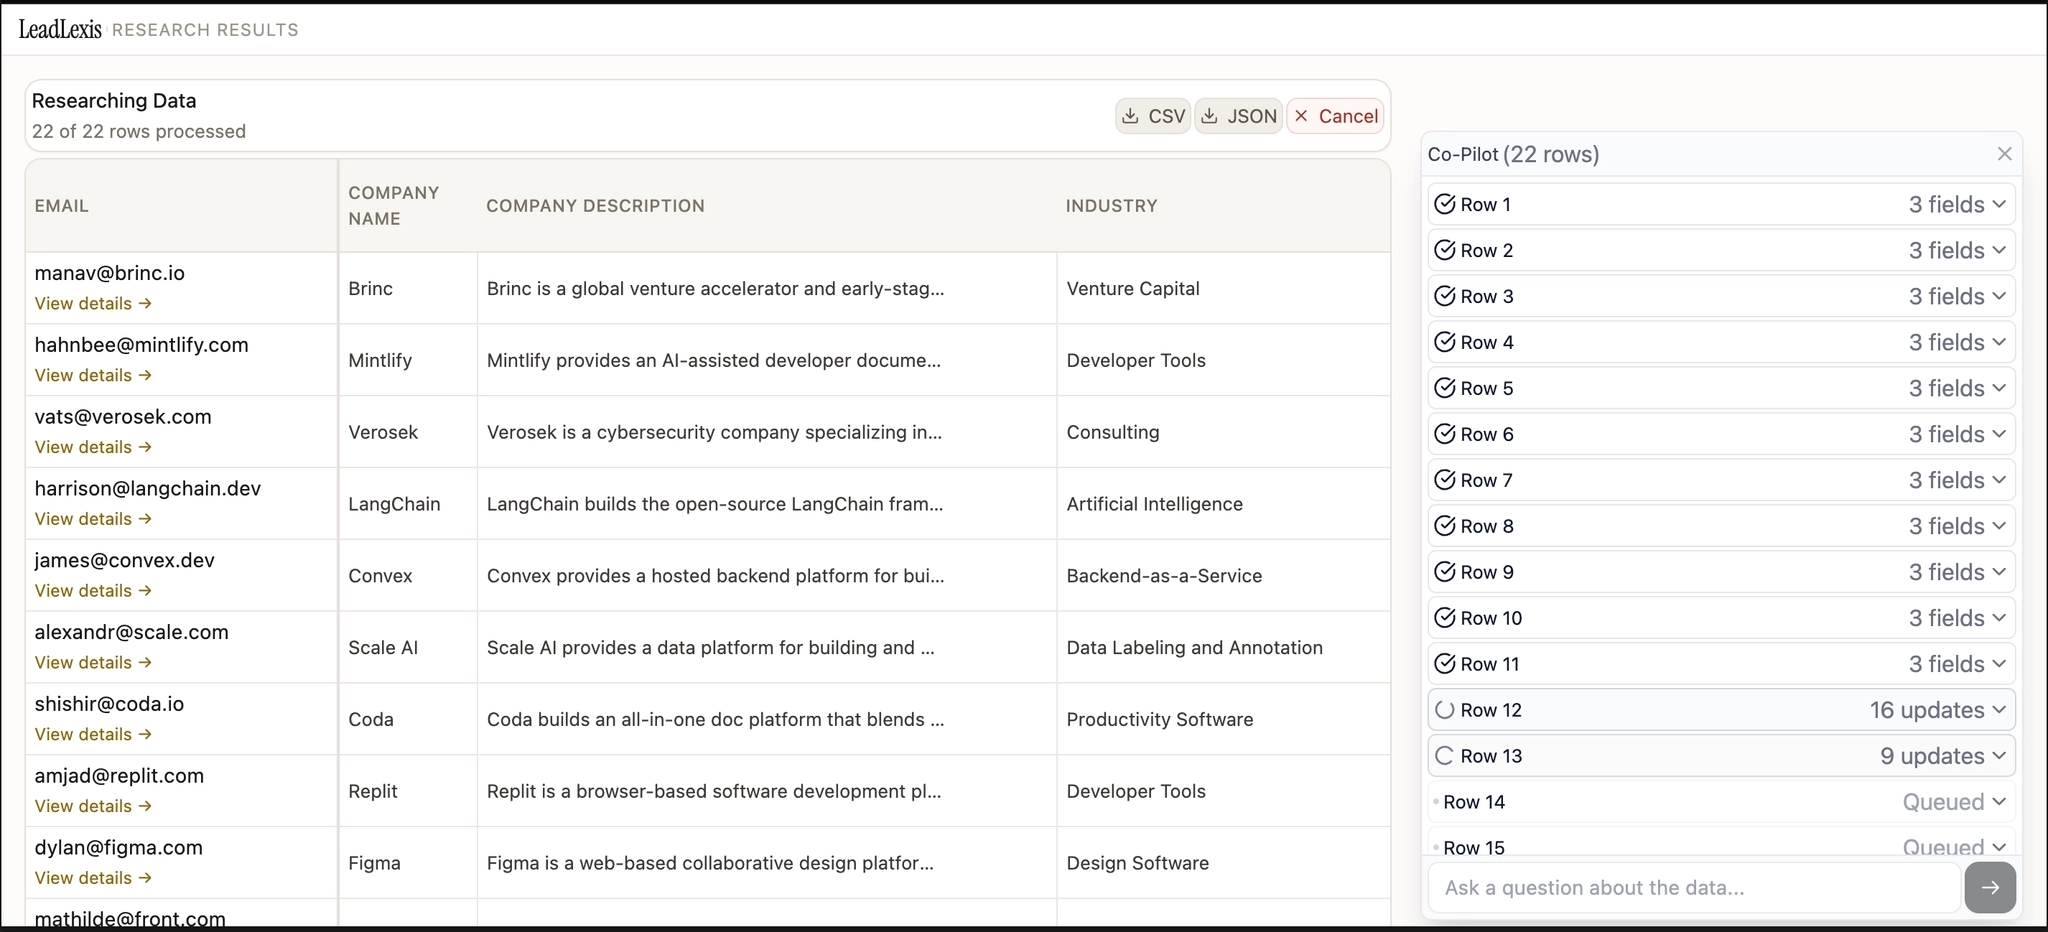
Task: View details for shishir@coda.io
Action: 93,735
